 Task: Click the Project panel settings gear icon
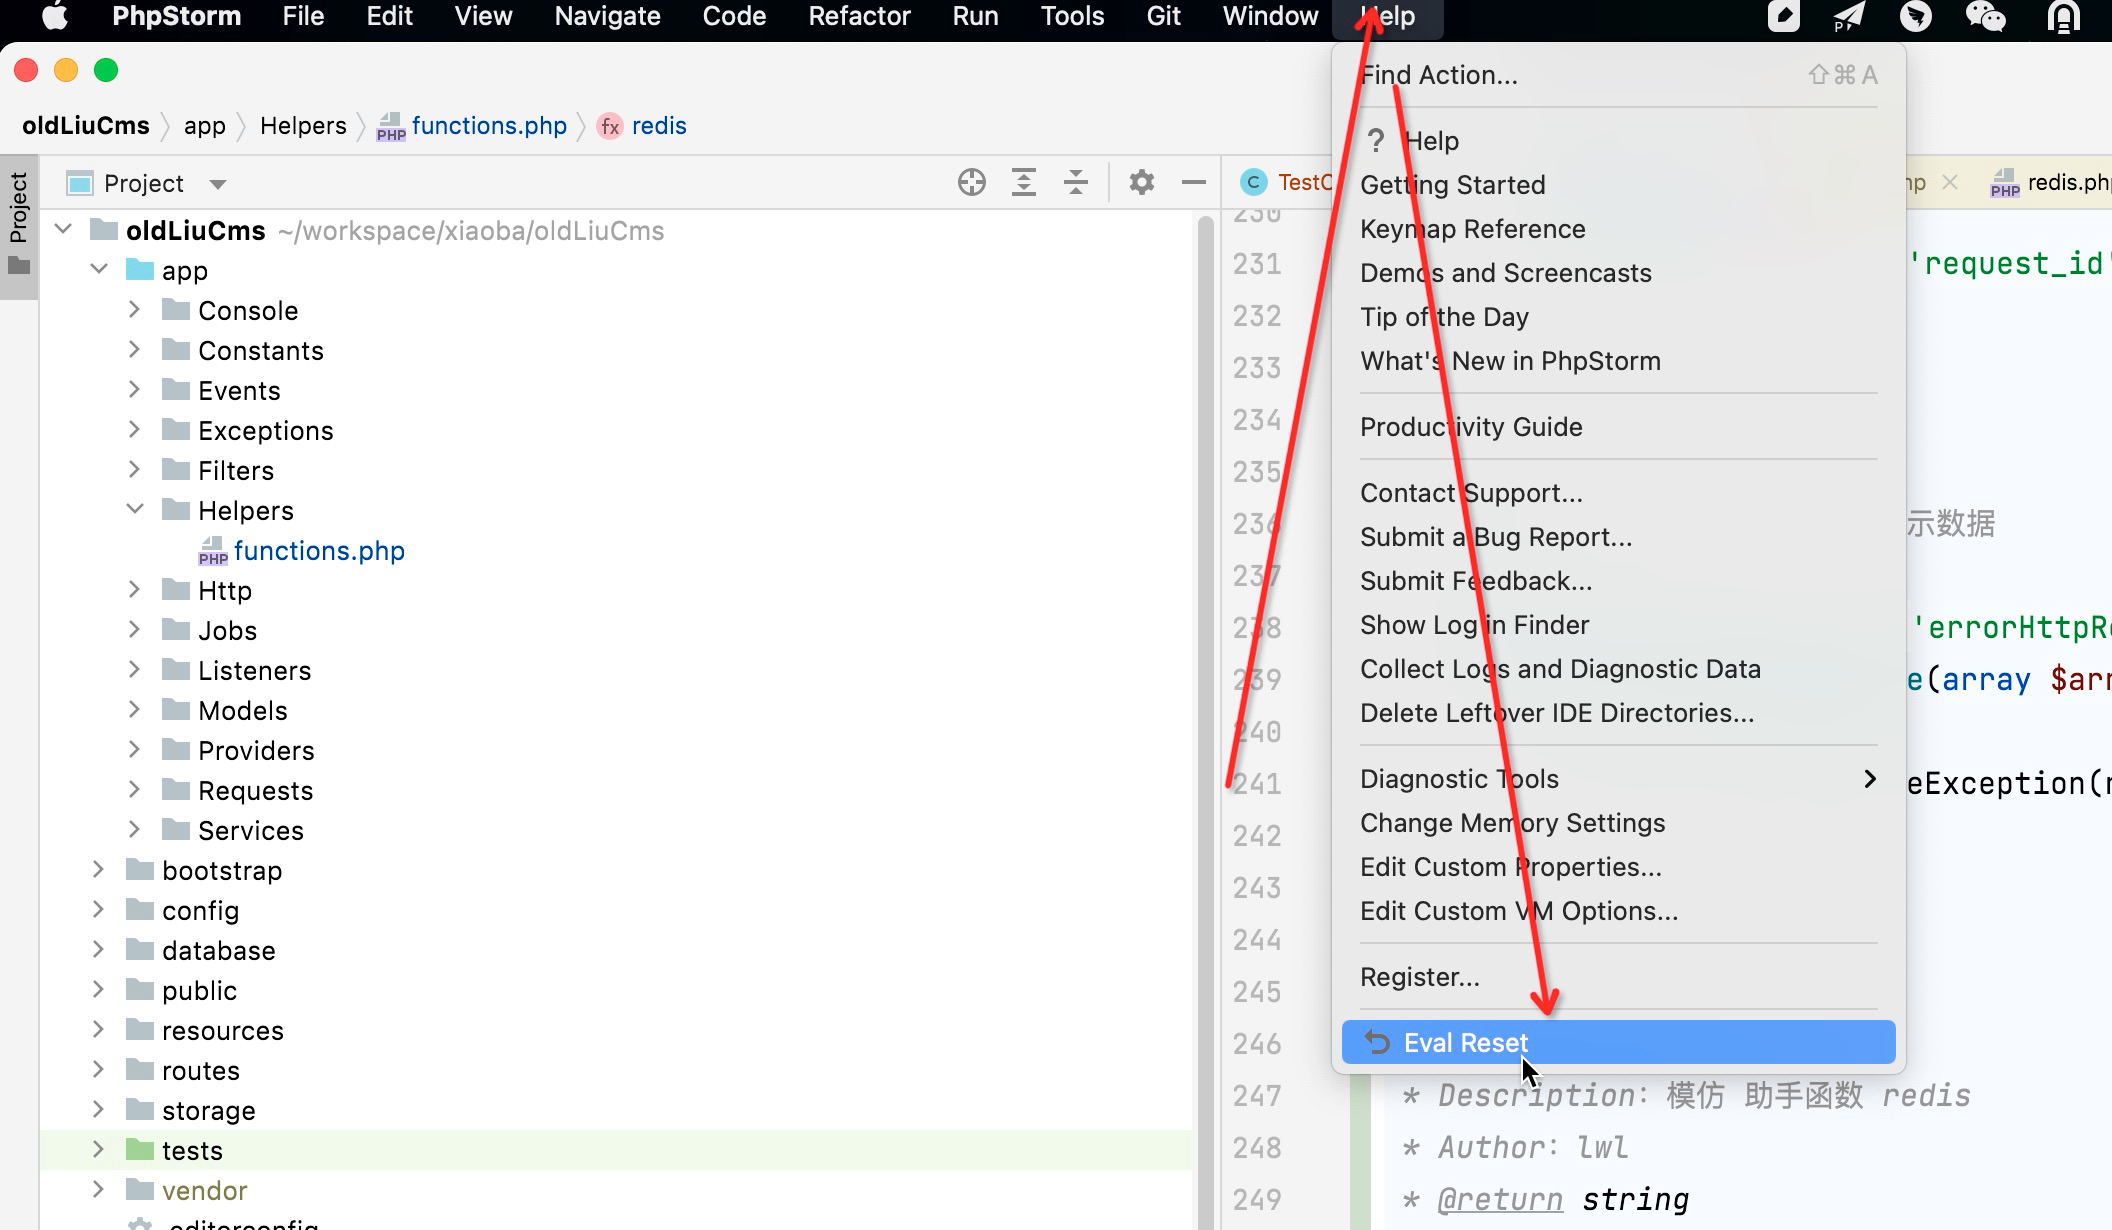coord(1142,183)
